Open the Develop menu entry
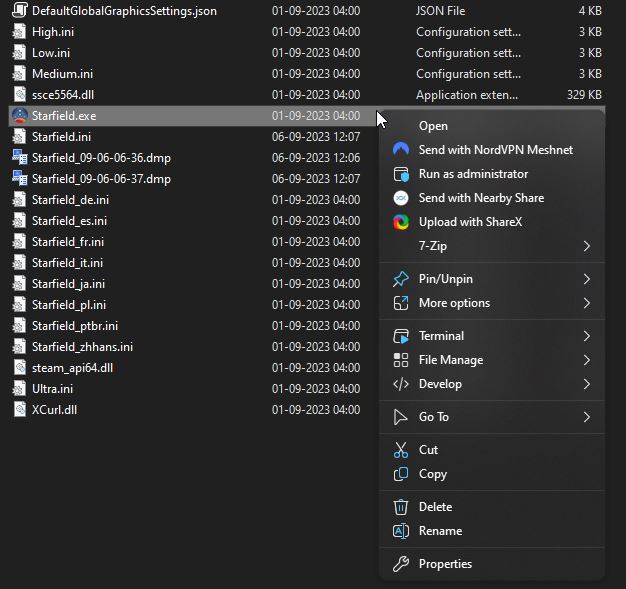Screen dimensions: 626x589 tap(491, 384)
